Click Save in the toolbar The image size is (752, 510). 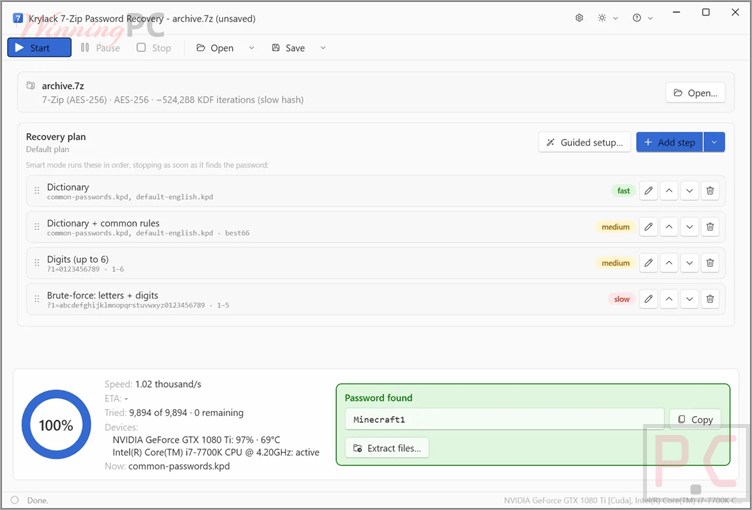[289, 47]
